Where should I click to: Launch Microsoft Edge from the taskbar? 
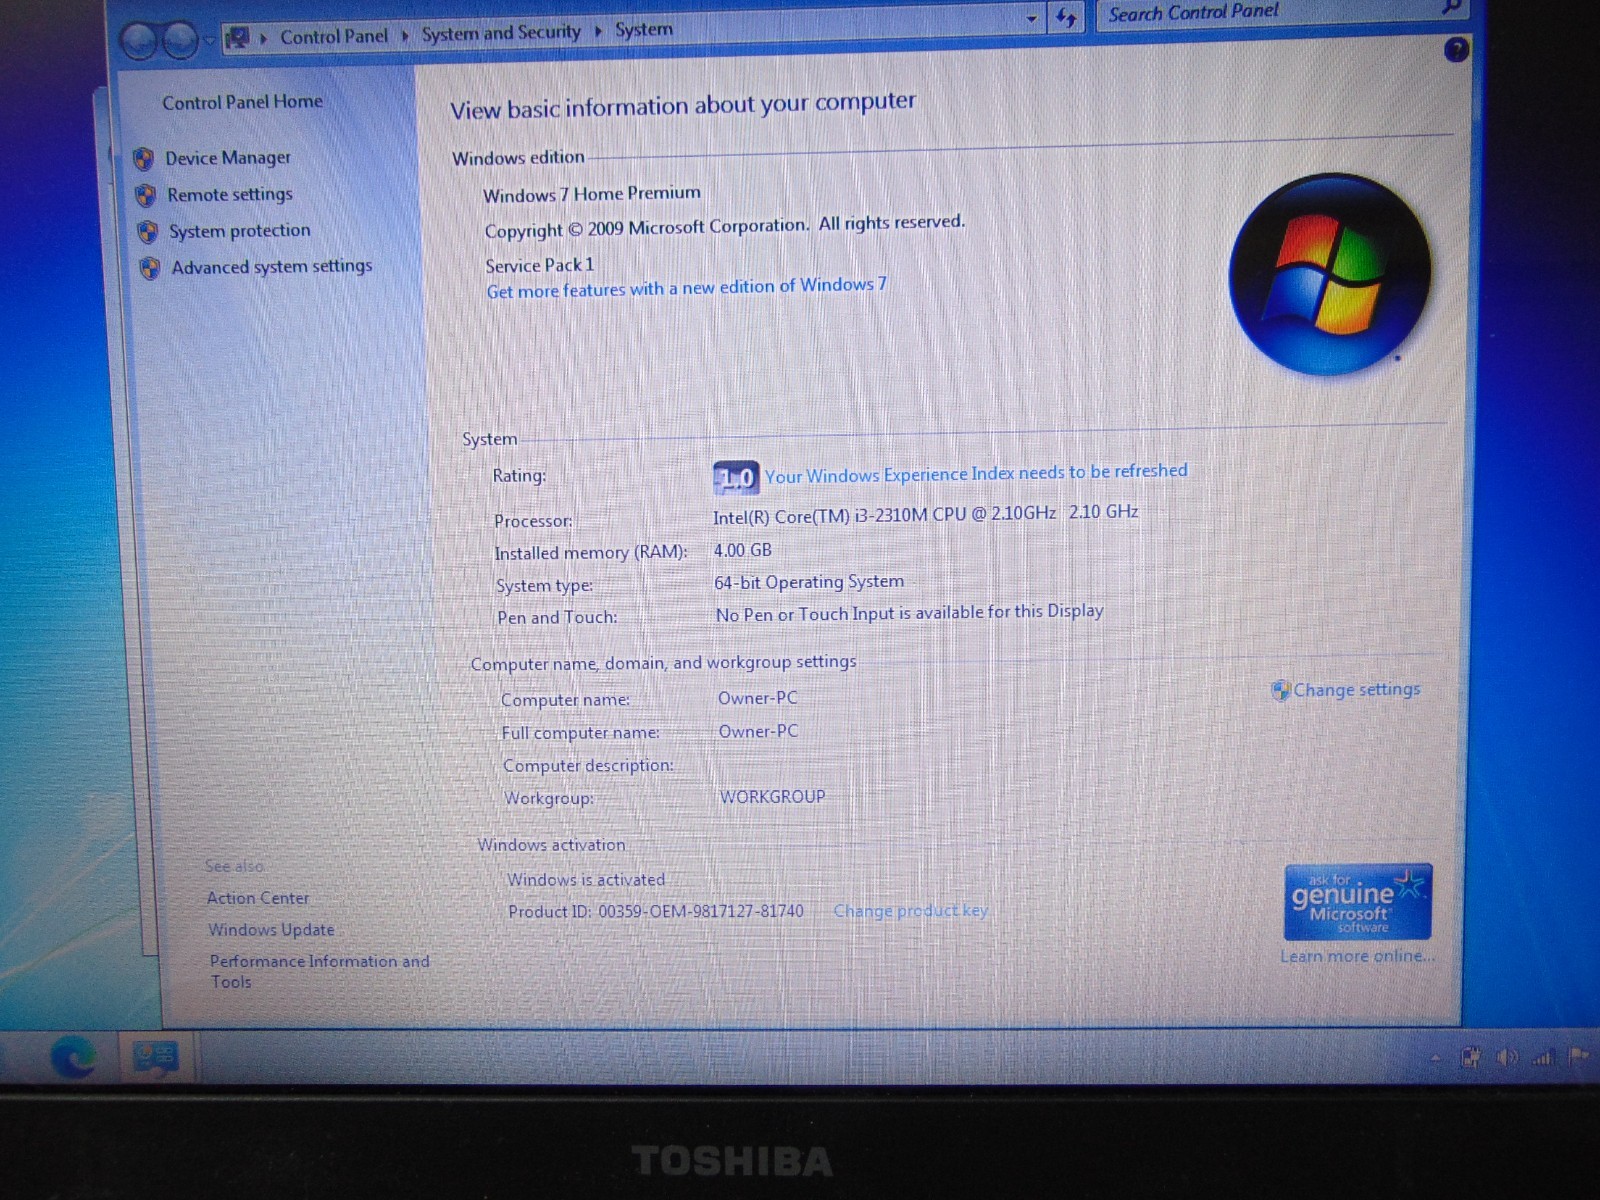pos(73,1058)
